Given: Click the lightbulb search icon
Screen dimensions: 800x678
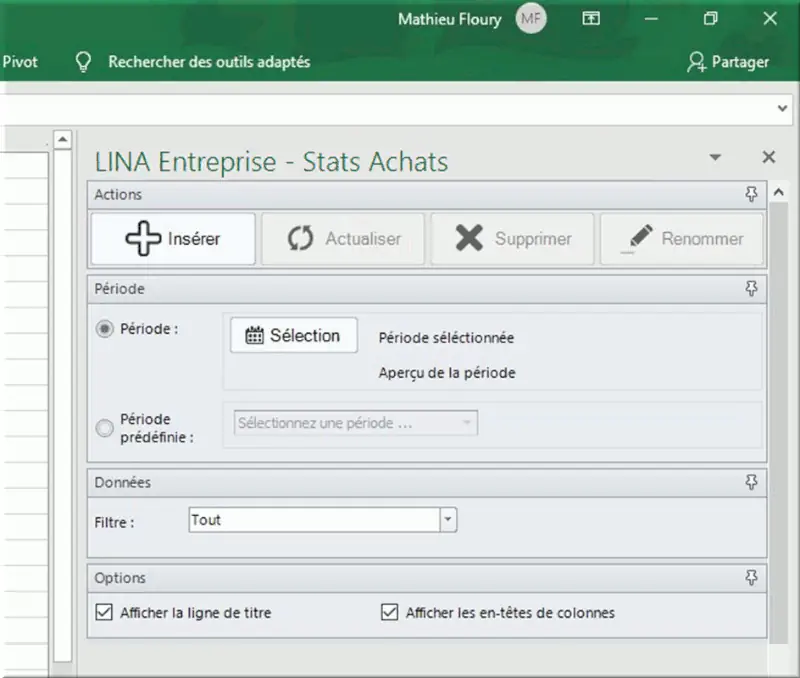Looking at the screenshot, I should [83, 62].
